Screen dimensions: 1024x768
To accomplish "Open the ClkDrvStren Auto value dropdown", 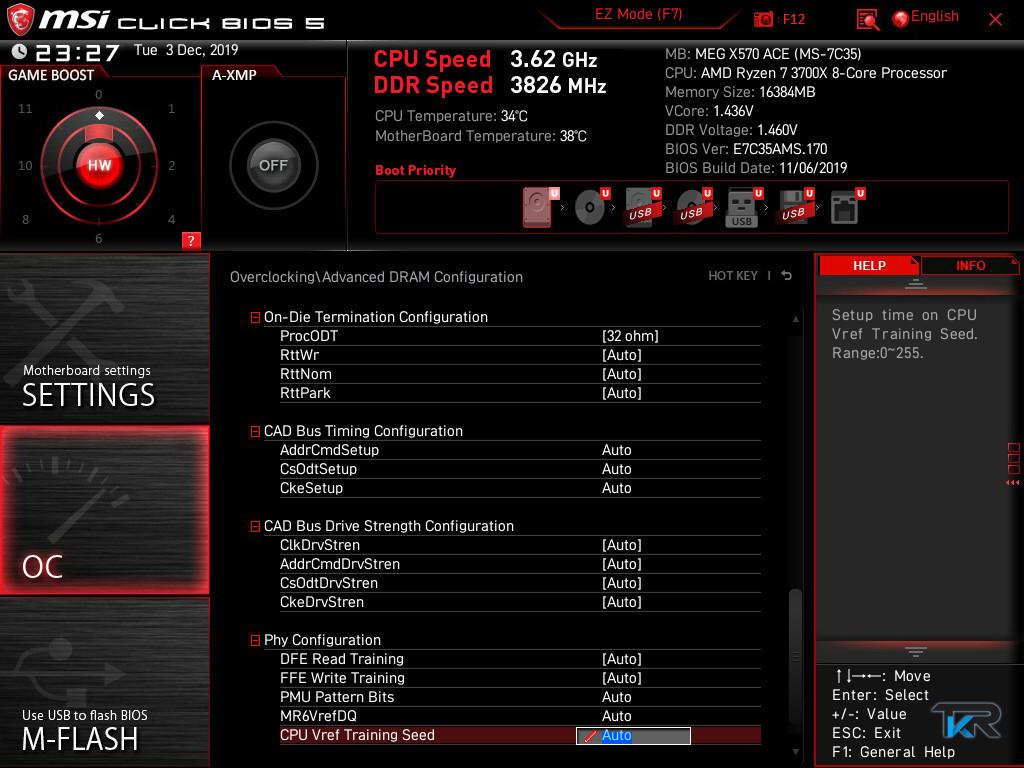I will (622, 545).
